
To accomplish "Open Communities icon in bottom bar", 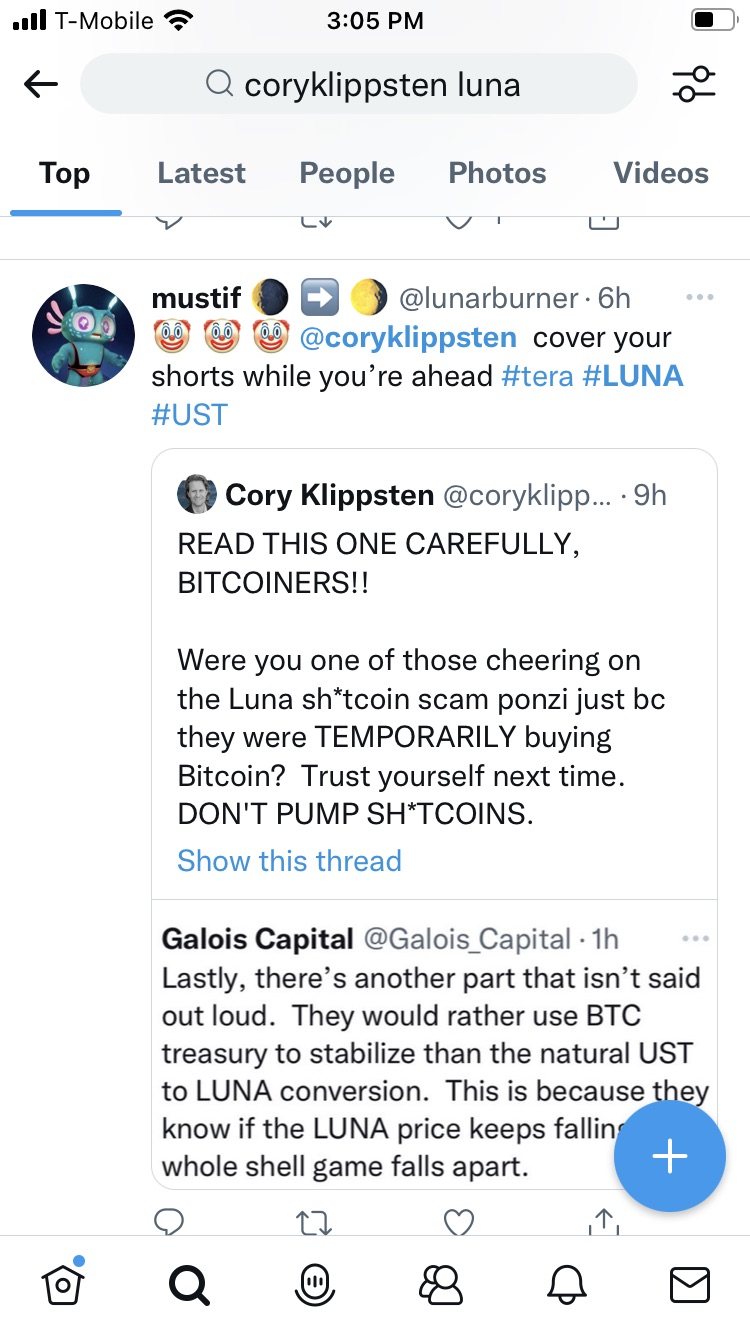I will (441, 1284).
